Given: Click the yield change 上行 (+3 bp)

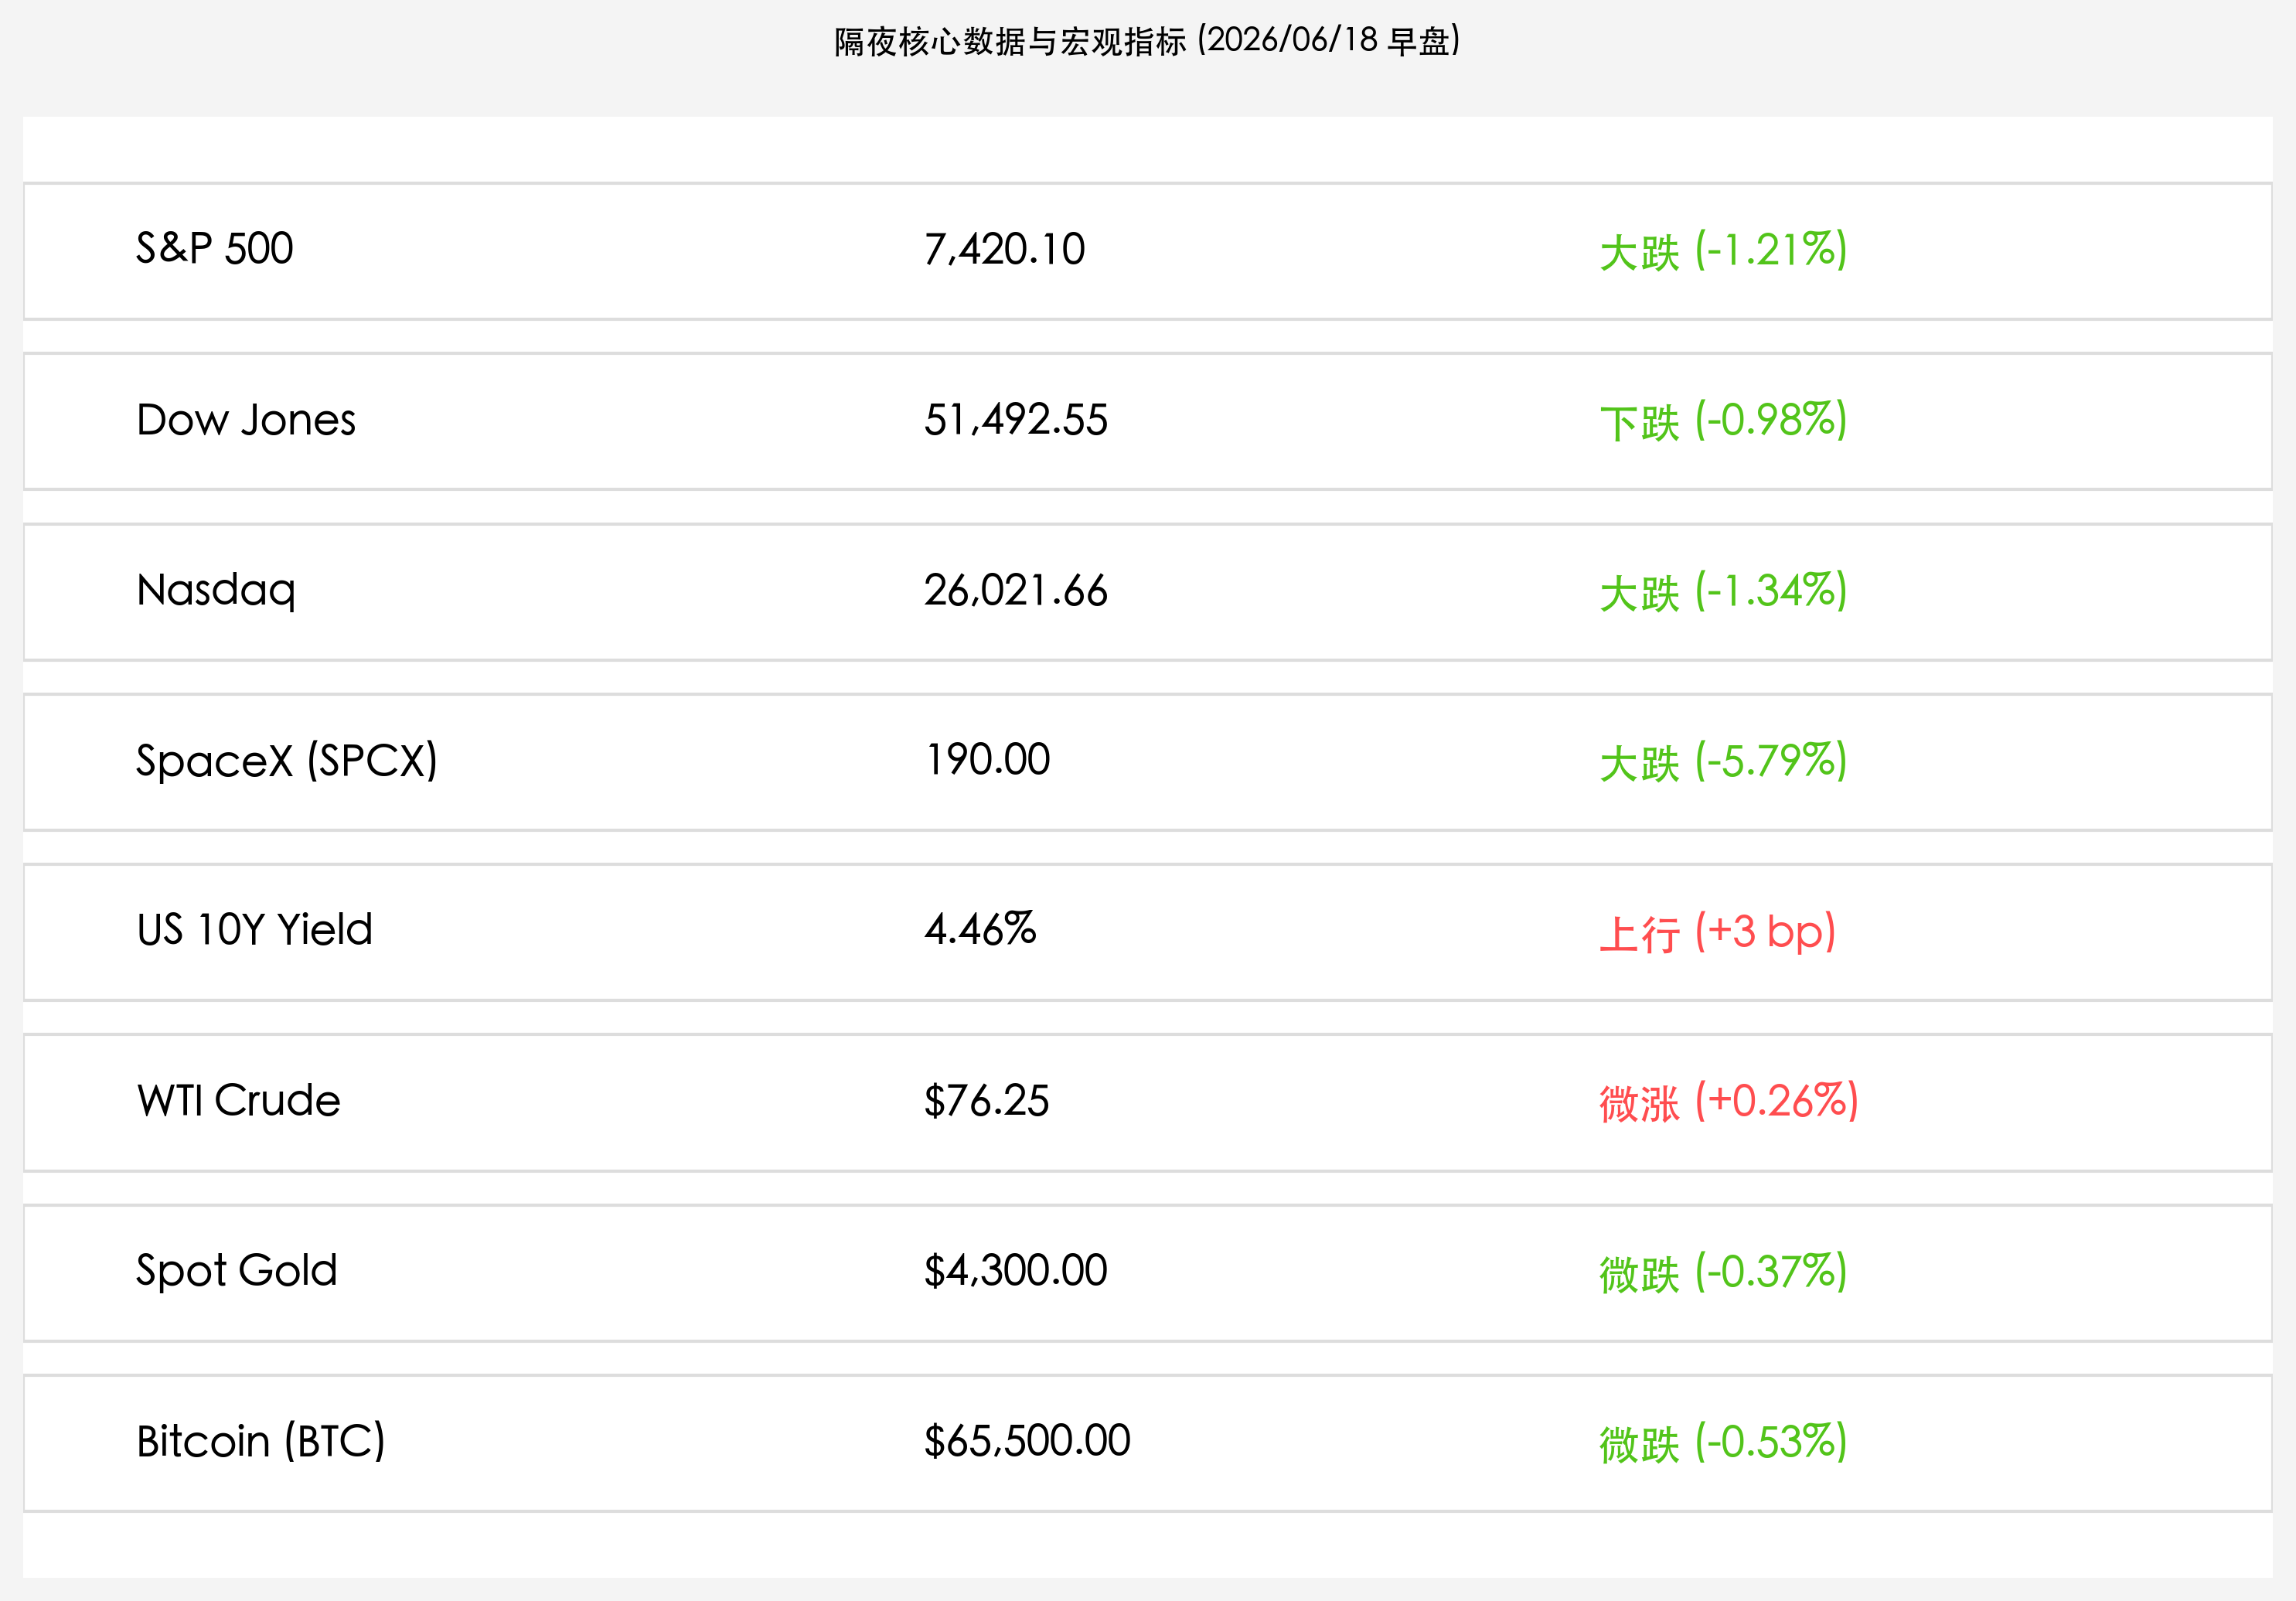Looking at the screenshot, I should click(1718, 932).
